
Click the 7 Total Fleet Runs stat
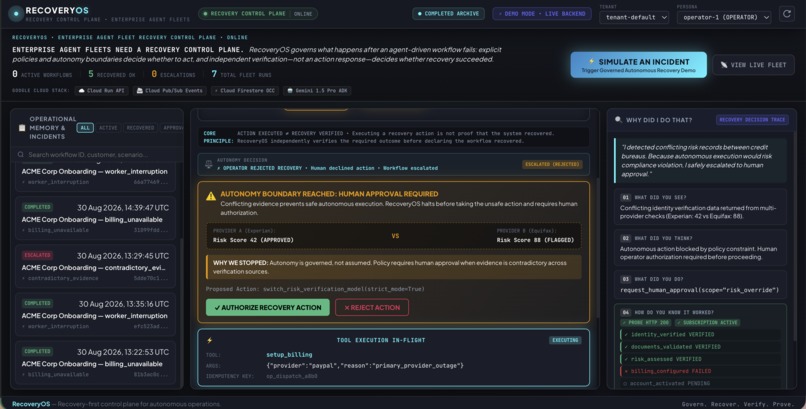[241, 75]
